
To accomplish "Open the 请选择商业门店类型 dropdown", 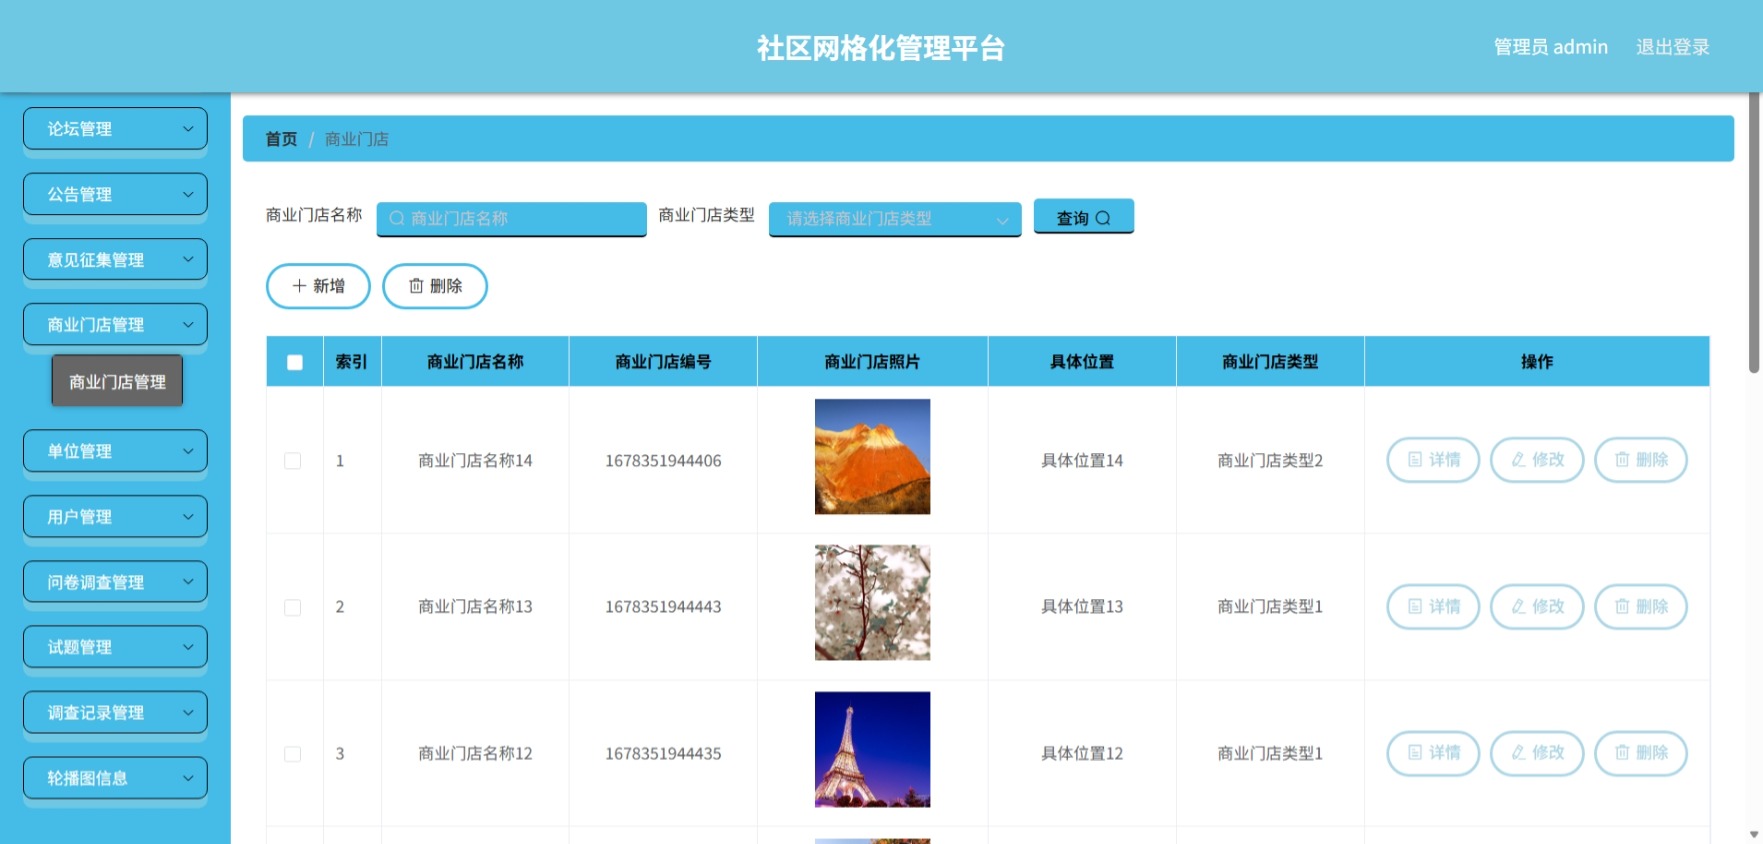I will 895,219.
